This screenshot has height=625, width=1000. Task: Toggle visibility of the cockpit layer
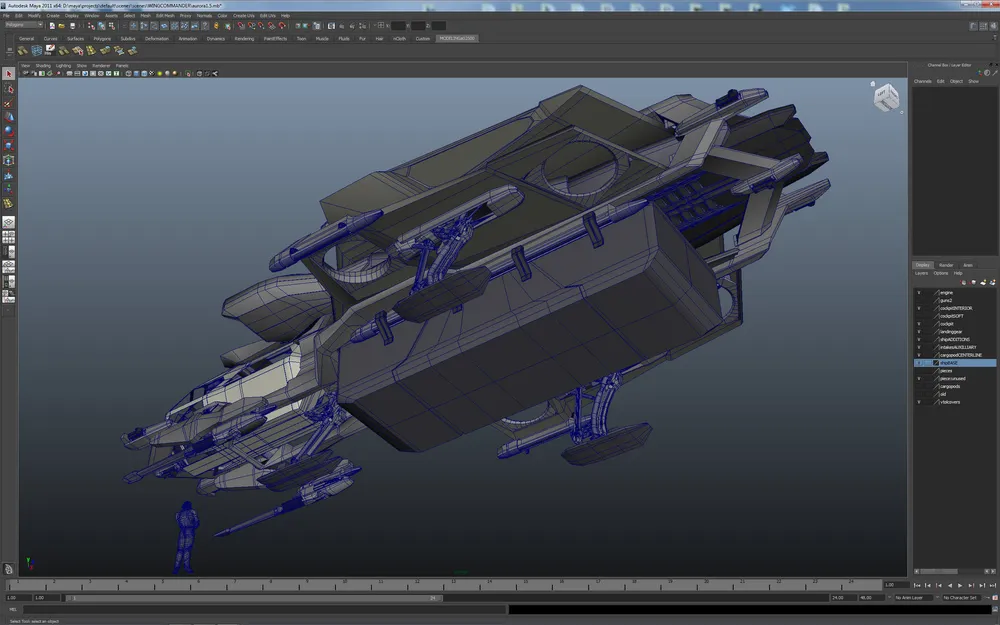(x=919, y=324)
